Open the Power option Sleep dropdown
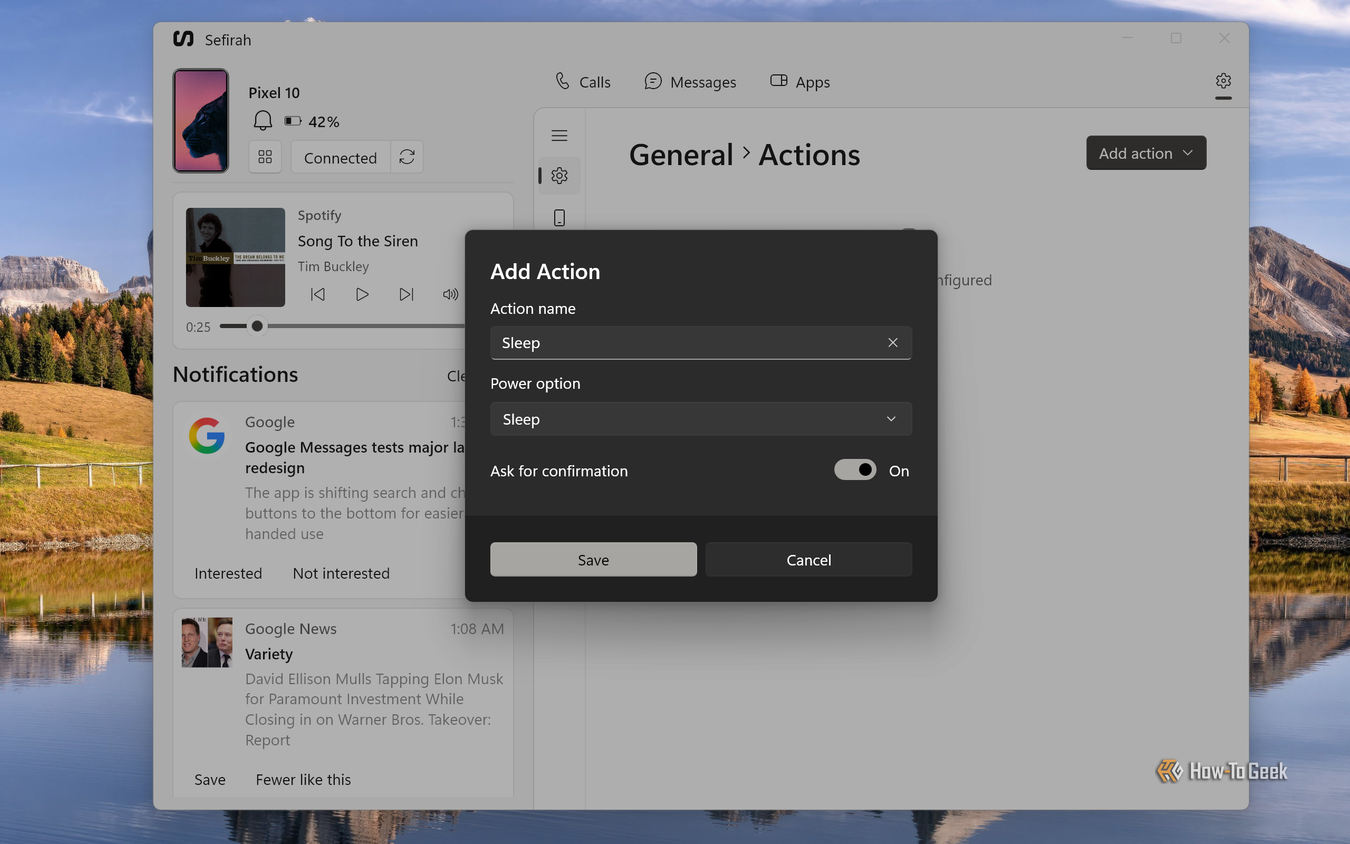1350x844 pixels. (x=701, y=419)
